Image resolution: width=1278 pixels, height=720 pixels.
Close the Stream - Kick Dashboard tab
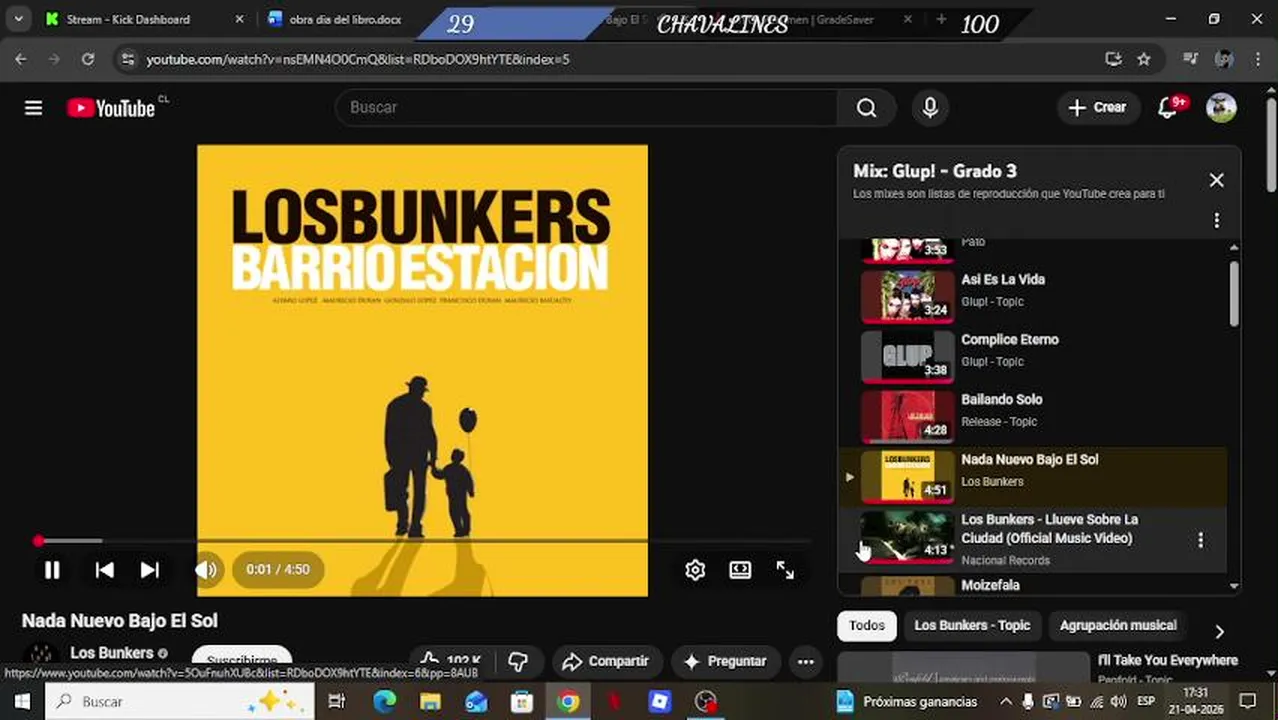pos(239,19)
